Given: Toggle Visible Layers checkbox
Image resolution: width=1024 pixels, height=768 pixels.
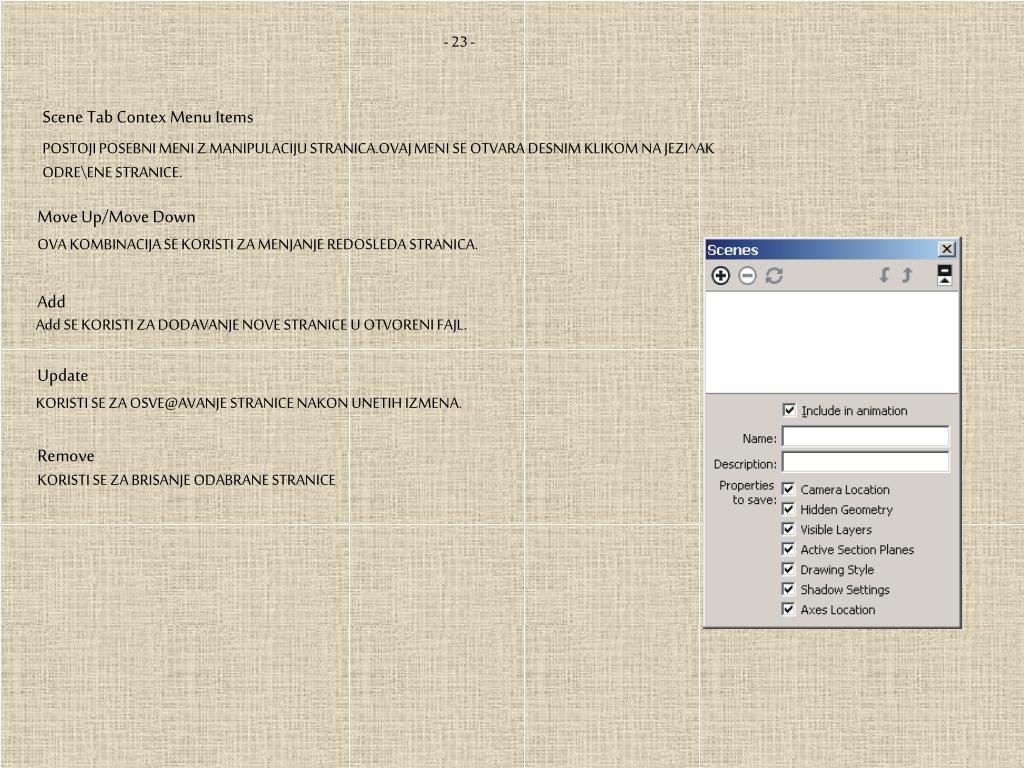Looking at the screenshot, I should tap(788, 528).
